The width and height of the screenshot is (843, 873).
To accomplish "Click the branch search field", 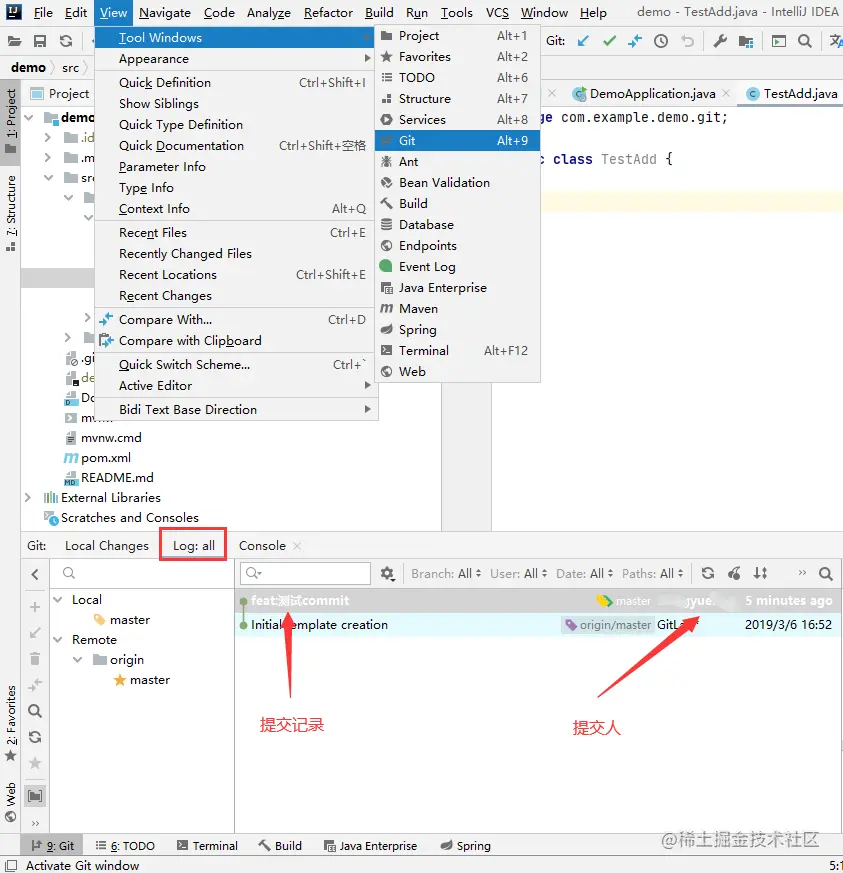I will [x=142, y=573].
